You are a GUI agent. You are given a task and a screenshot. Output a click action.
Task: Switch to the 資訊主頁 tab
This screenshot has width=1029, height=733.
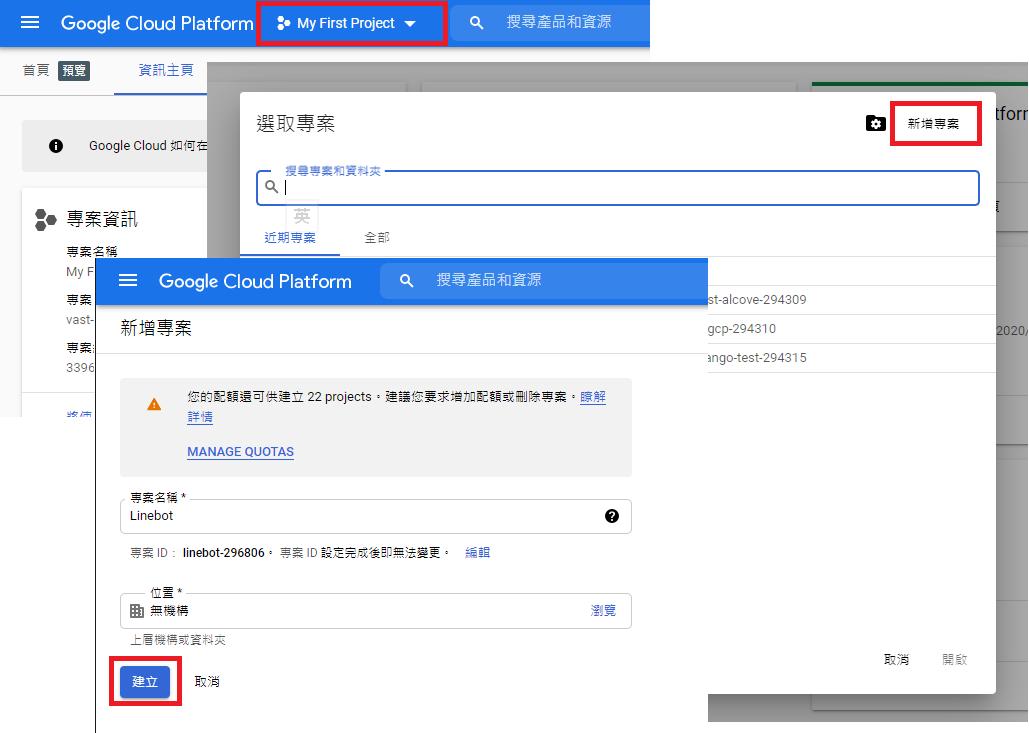[x=166, y=70]
